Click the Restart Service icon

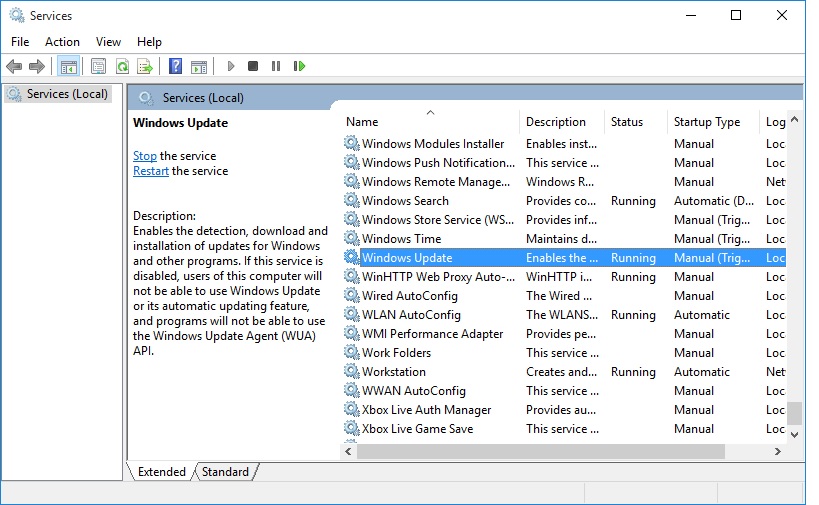tap(299, 66)
